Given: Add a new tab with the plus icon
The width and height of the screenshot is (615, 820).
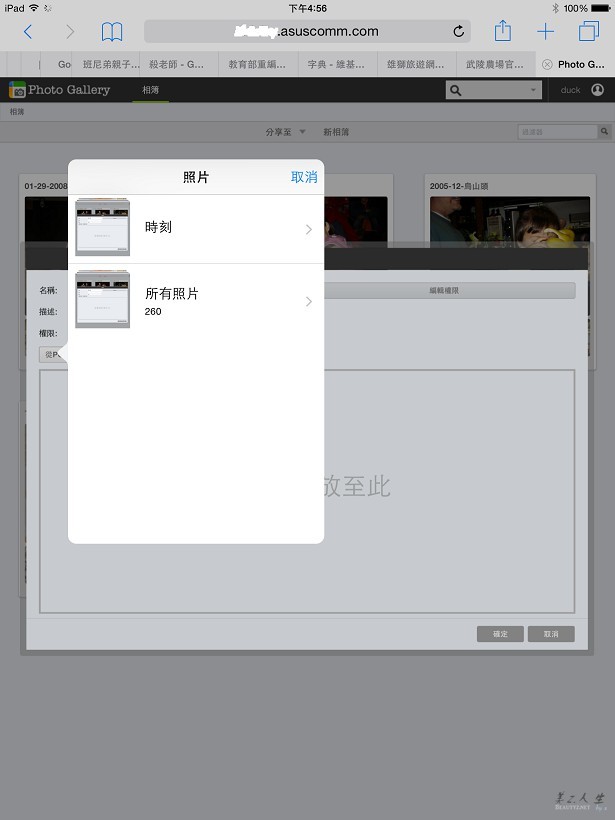Looking at the screenshot, I should tap(545, 31).
